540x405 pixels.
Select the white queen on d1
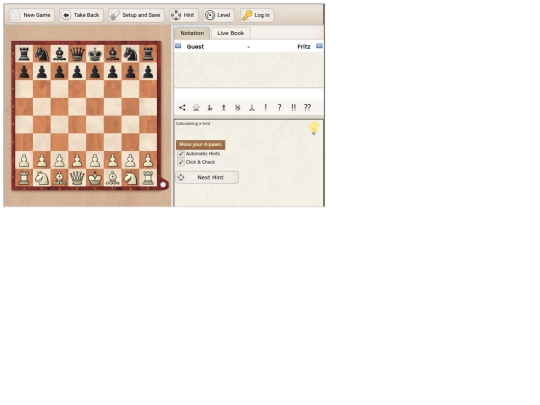[77, 178]
